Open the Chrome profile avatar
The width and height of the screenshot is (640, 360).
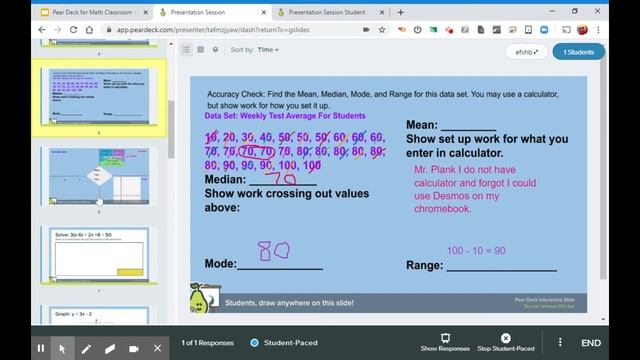(582, 30)
